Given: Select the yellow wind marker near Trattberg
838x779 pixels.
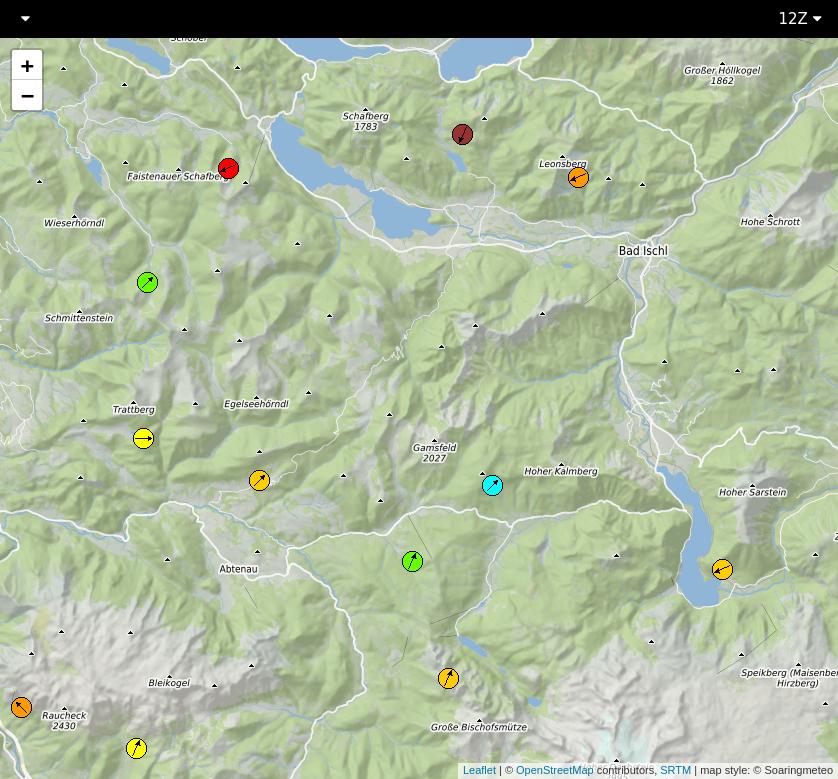Looking at the screenshot, I should [143, 437].
